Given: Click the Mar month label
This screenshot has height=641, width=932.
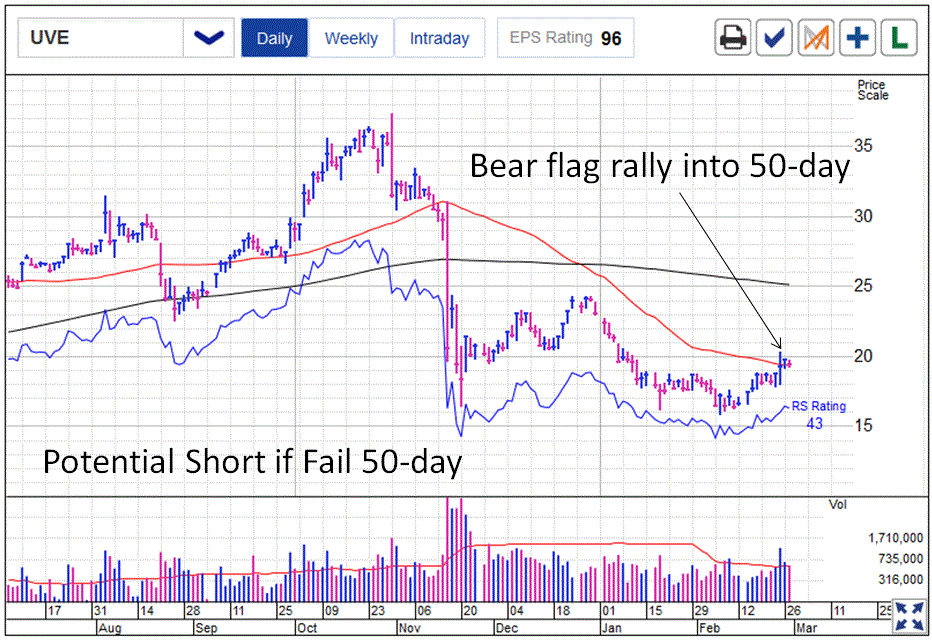Looking at the screenshot, I should (807, 628).
